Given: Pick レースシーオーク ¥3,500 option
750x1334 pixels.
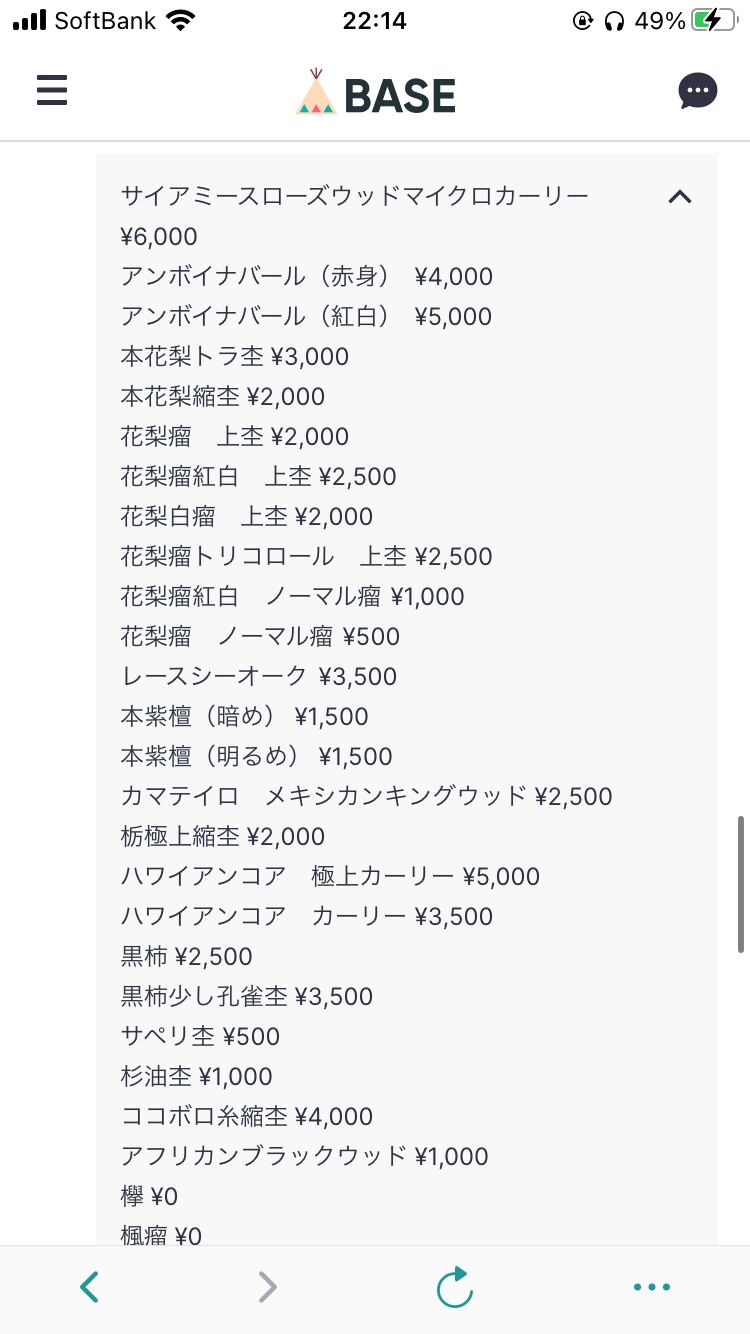Looking at the screenshot, I should pyautogui.click(x=258, y=676).
